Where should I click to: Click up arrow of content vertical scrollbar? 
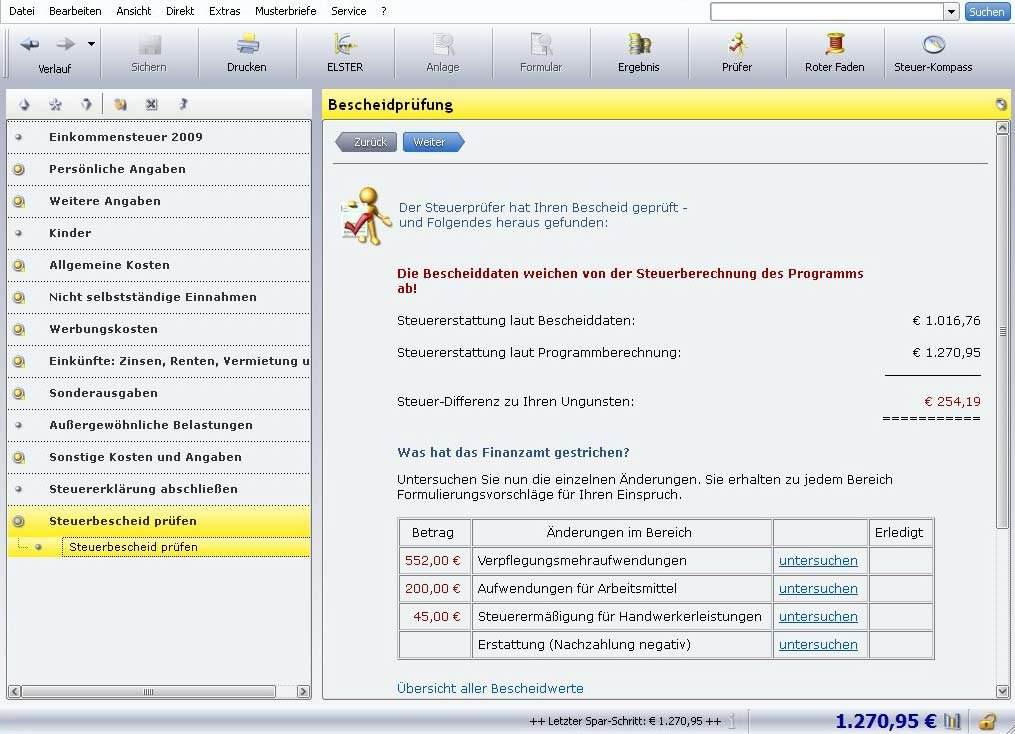coord(1002,128)
